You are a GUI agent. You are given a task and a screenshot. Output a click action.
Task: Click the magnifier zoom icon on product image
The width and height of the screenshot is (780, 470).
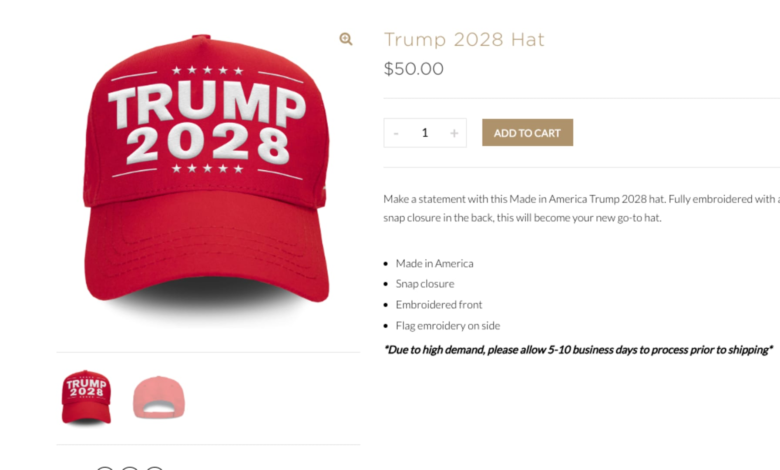tap(346, 39)
